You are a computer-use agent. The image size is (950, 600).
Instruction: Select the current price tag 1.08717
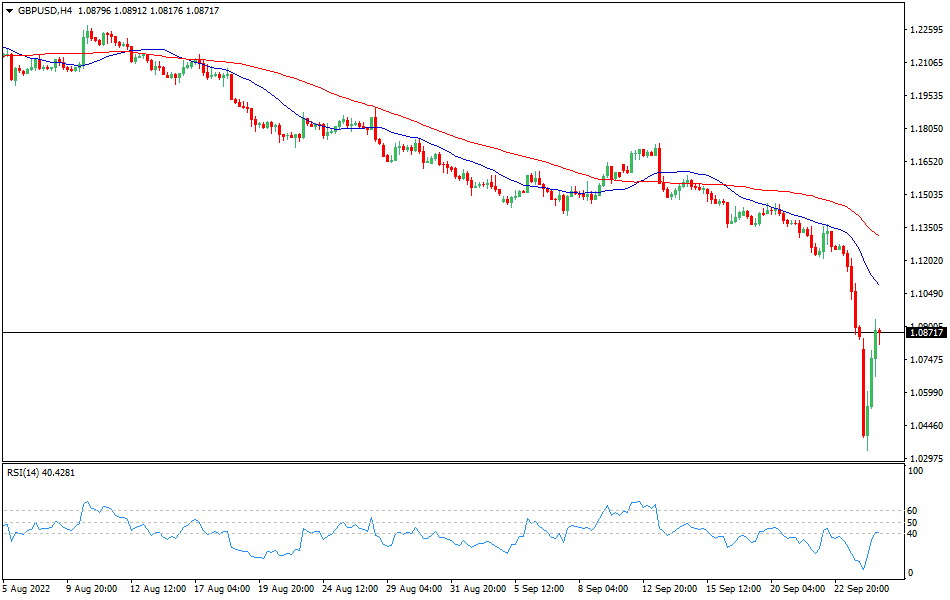[x=926, y=332]
